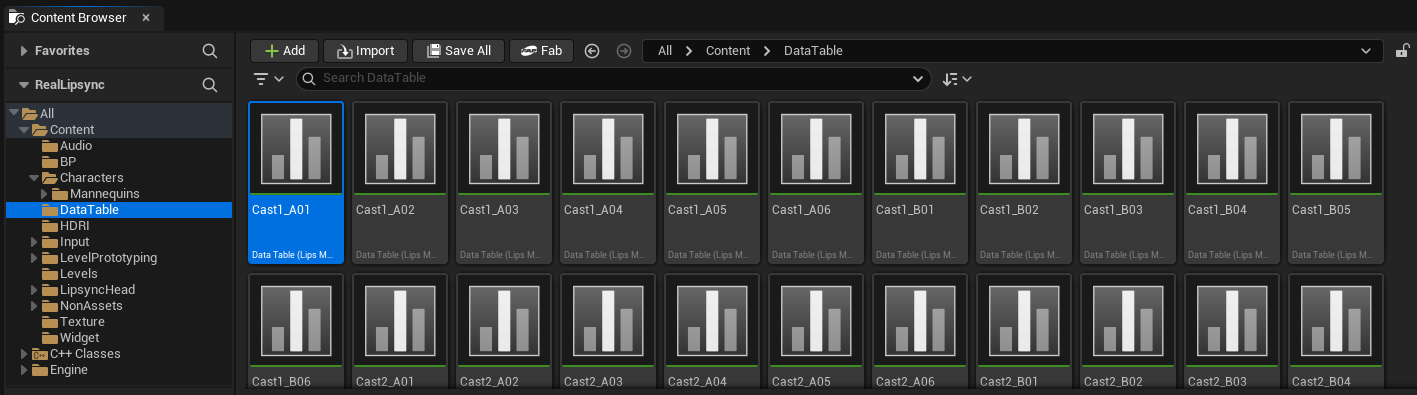The height and width of the screenshot is (395, 1417).
Task: Click the Content breadcrumb
Action: tap(728, 51)
